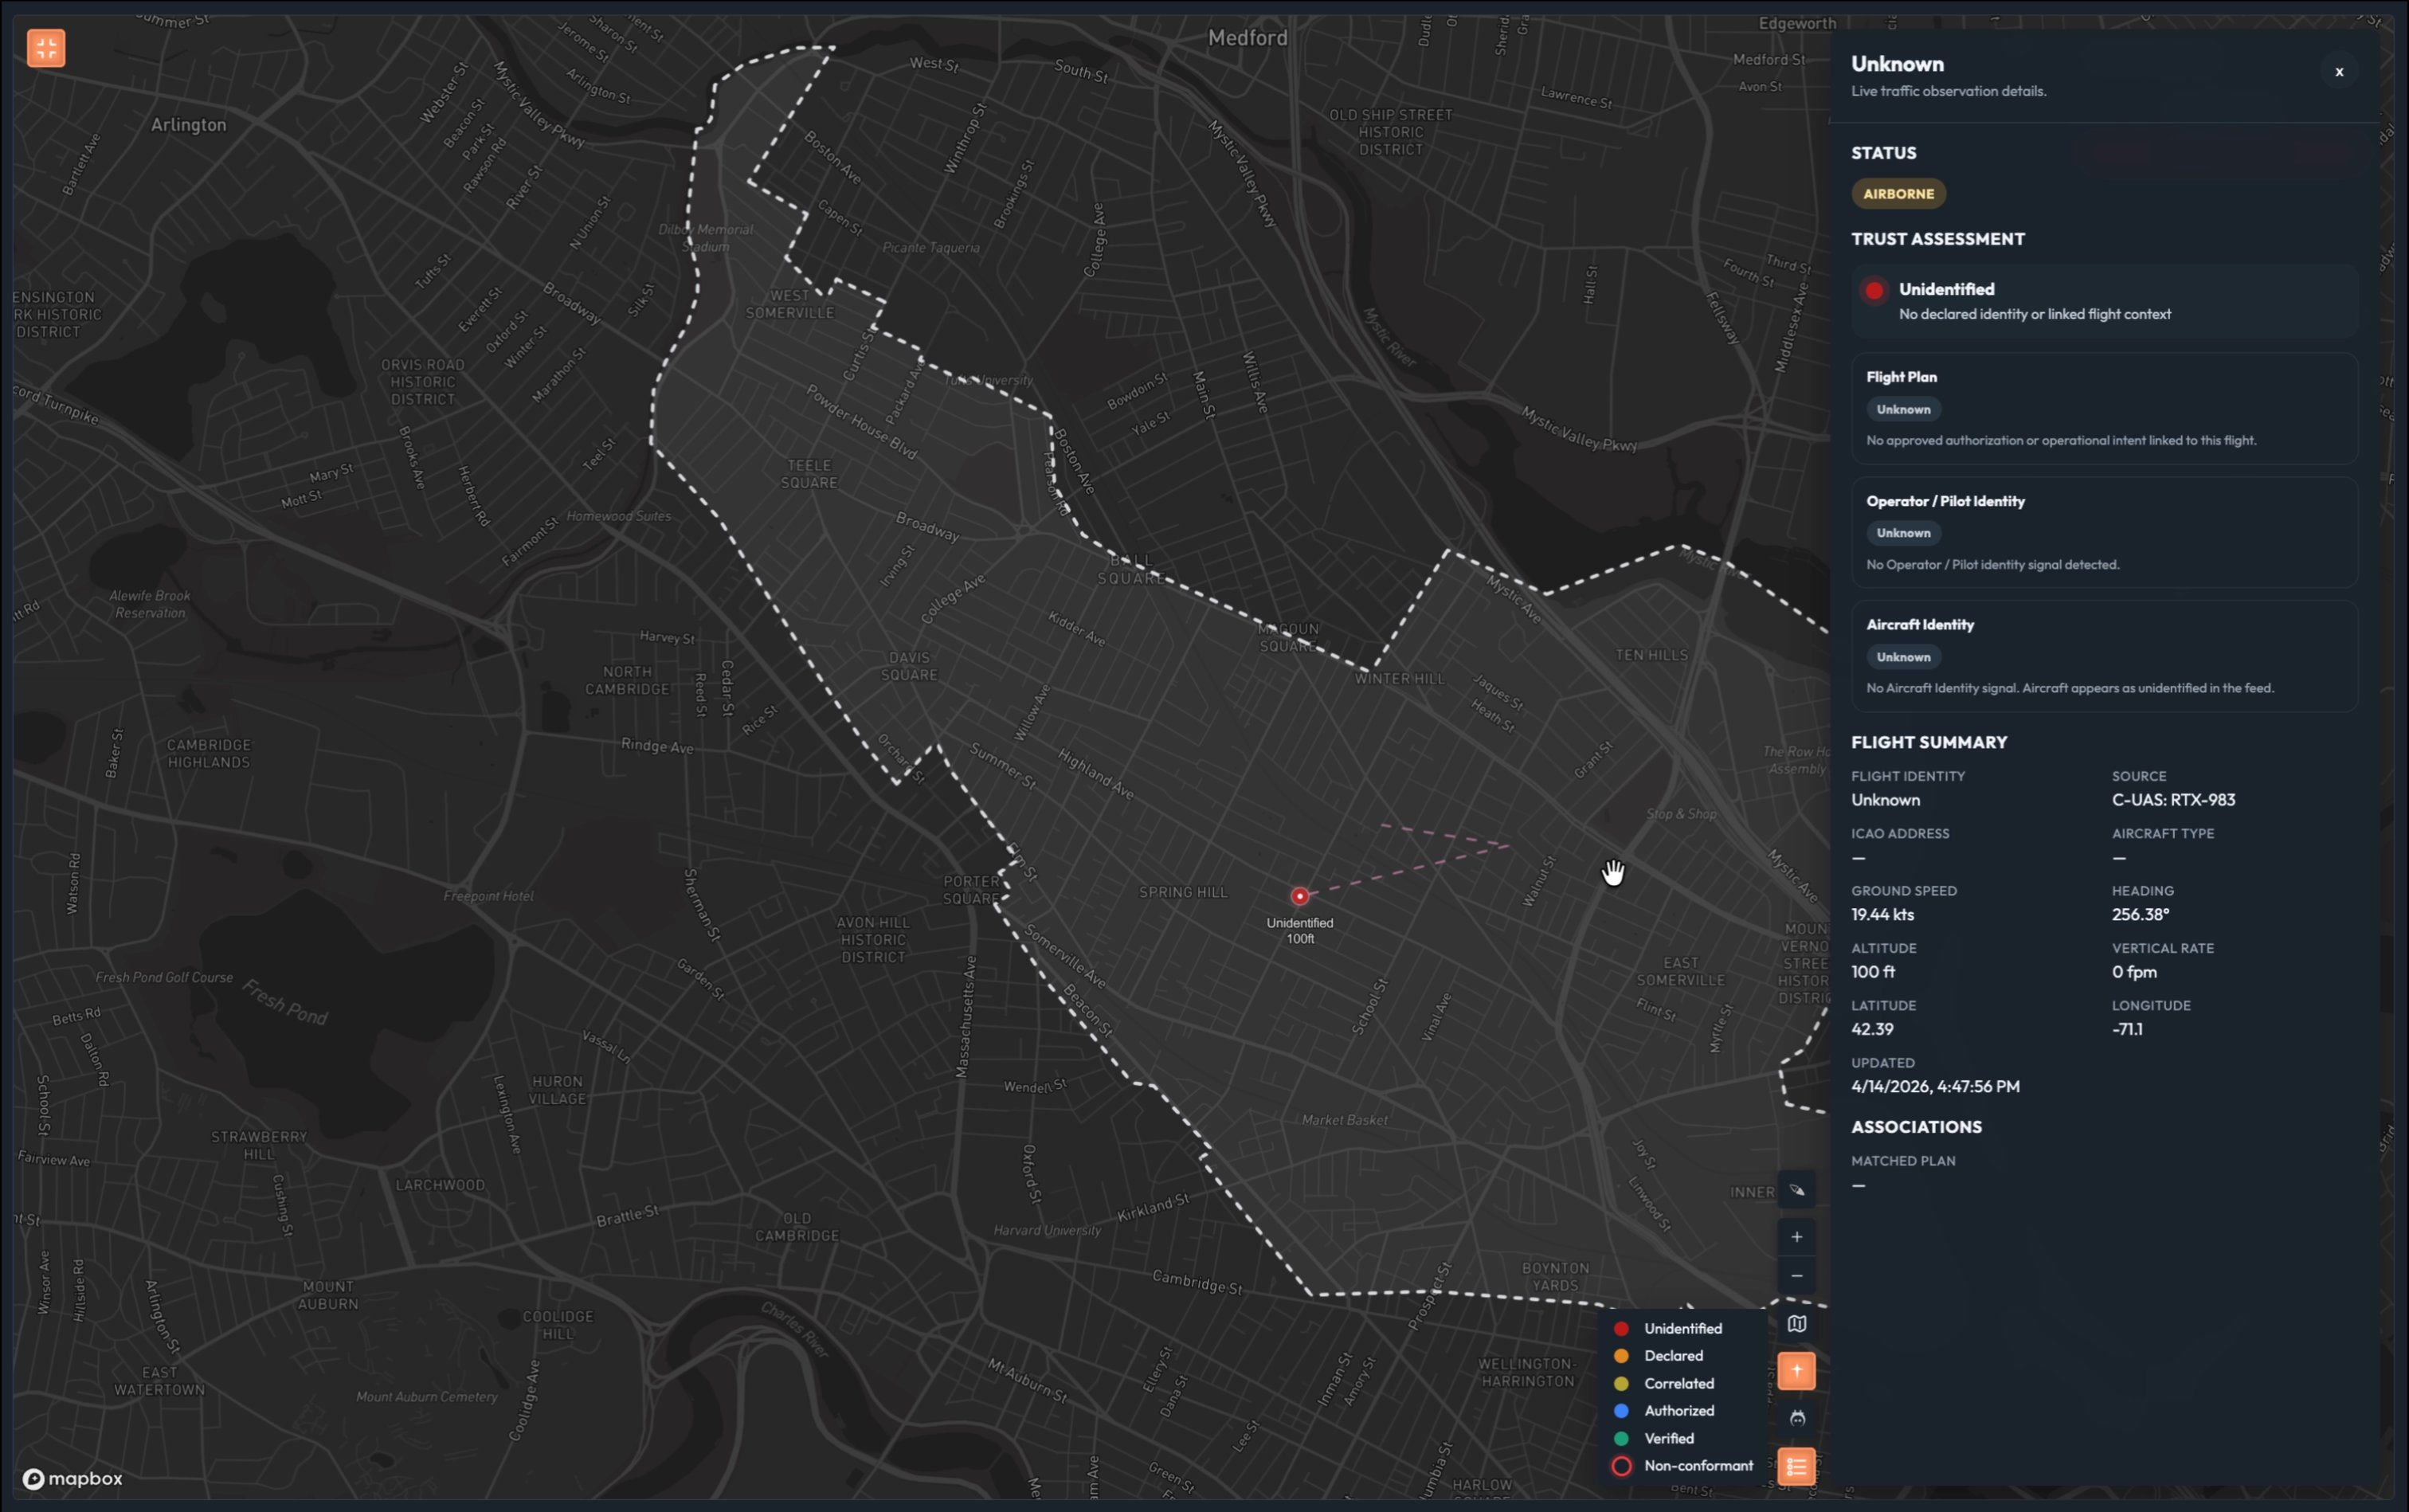Screen dimensions: 2409x1512
Task: Click the Unknown badge under Operator / Pilot Identity
Action: pos(1902,533)
